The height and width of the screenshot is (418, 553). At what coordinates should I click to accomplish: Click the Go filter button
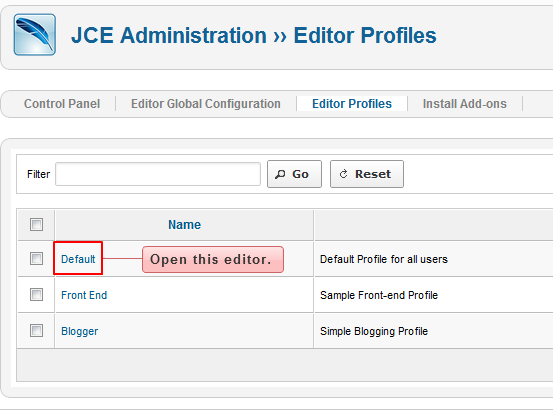[x=294, y=174]
